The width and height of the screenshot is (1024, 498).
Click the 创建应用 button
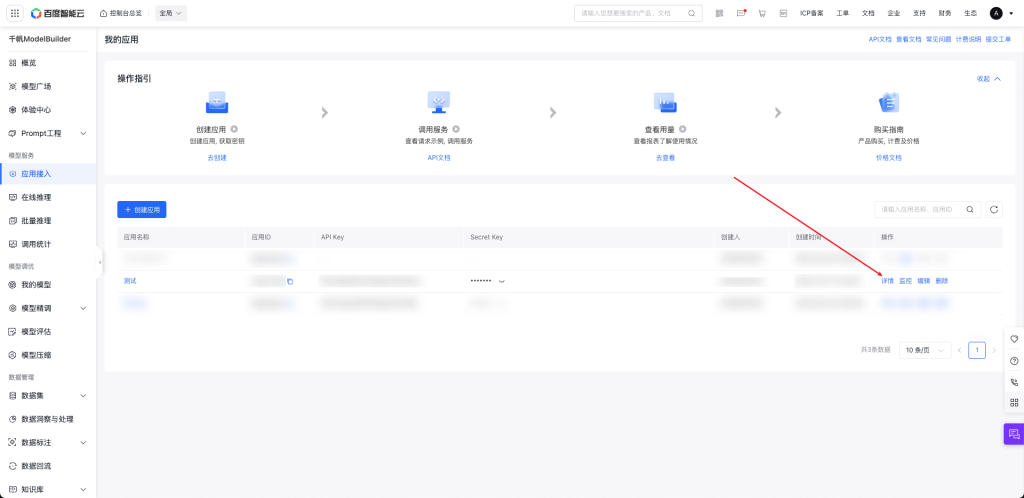(x=141, y=209)
